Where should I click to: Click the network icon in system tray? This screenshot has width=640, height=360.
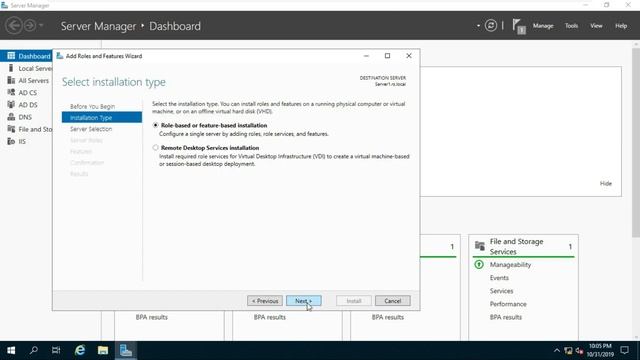click(x=568, y=351)
